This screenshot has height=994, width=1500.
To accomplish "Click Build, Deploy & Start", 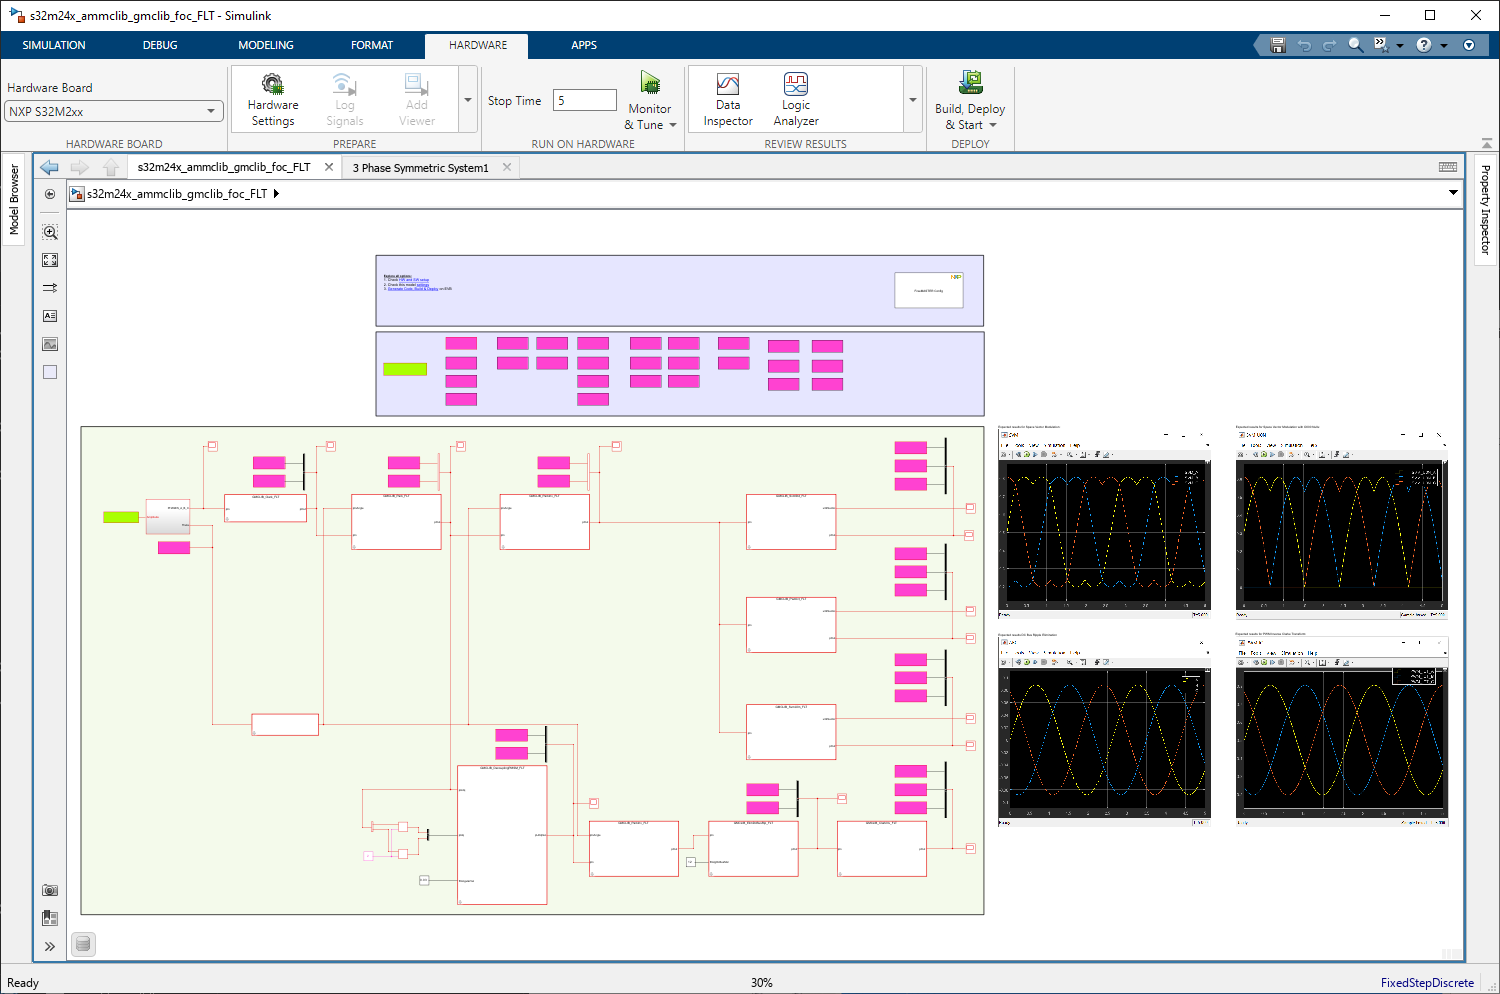I will pos(968,99).
